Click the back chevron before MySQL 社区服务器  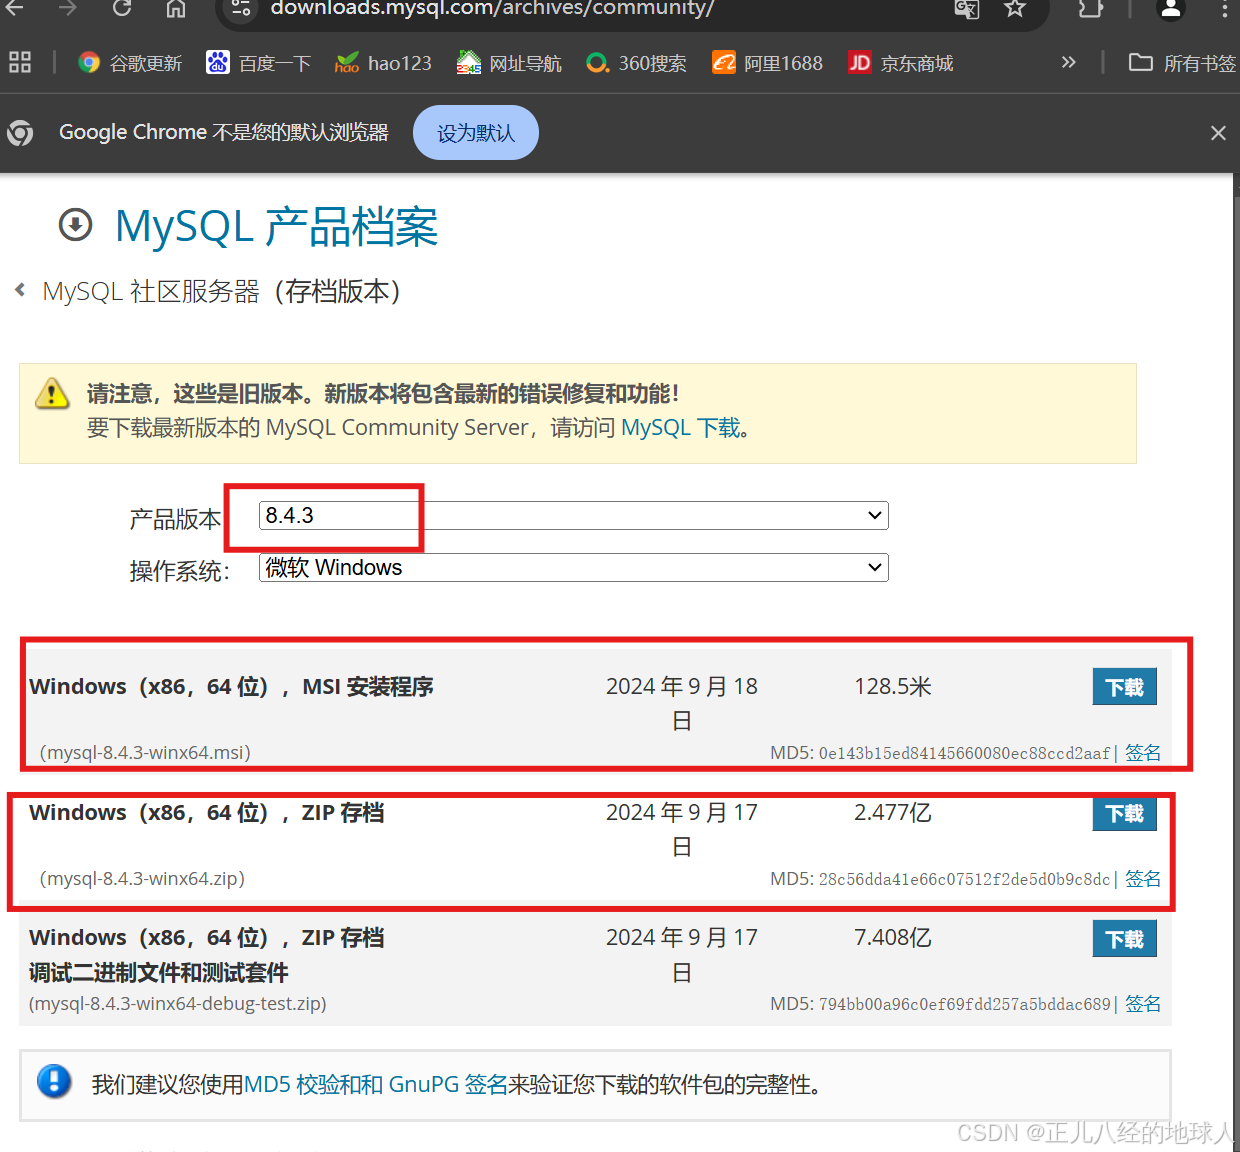point(20,290)
